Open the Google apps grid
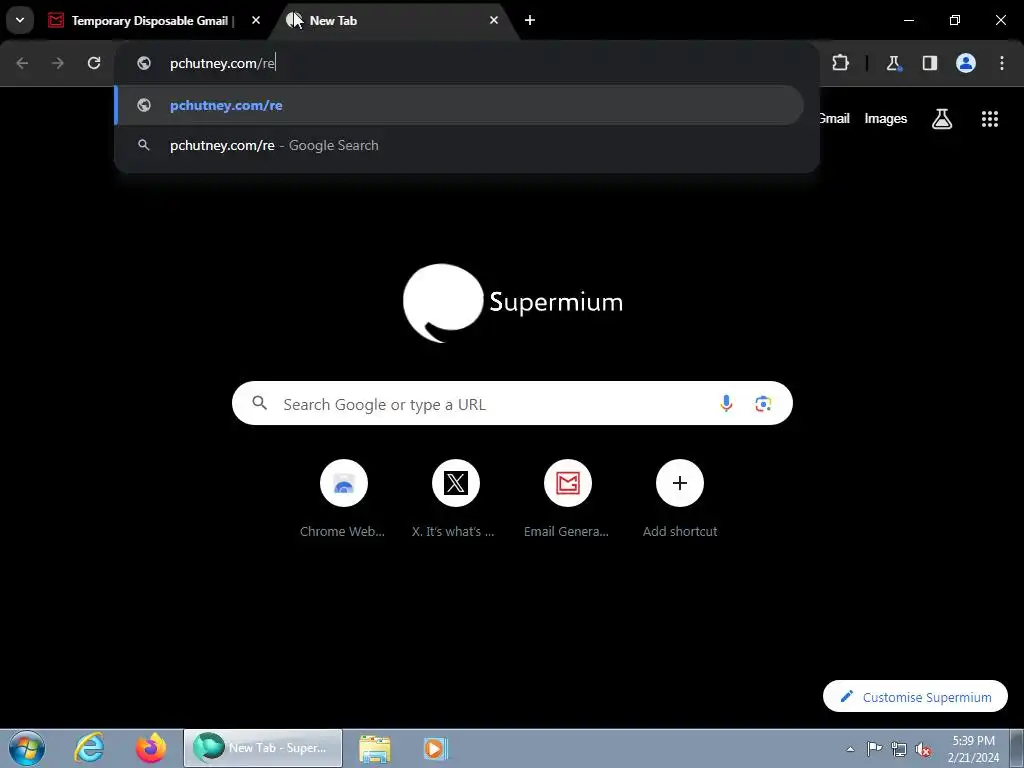The width and height of the screenshot is (1024, 768). [x=990, y=119]
